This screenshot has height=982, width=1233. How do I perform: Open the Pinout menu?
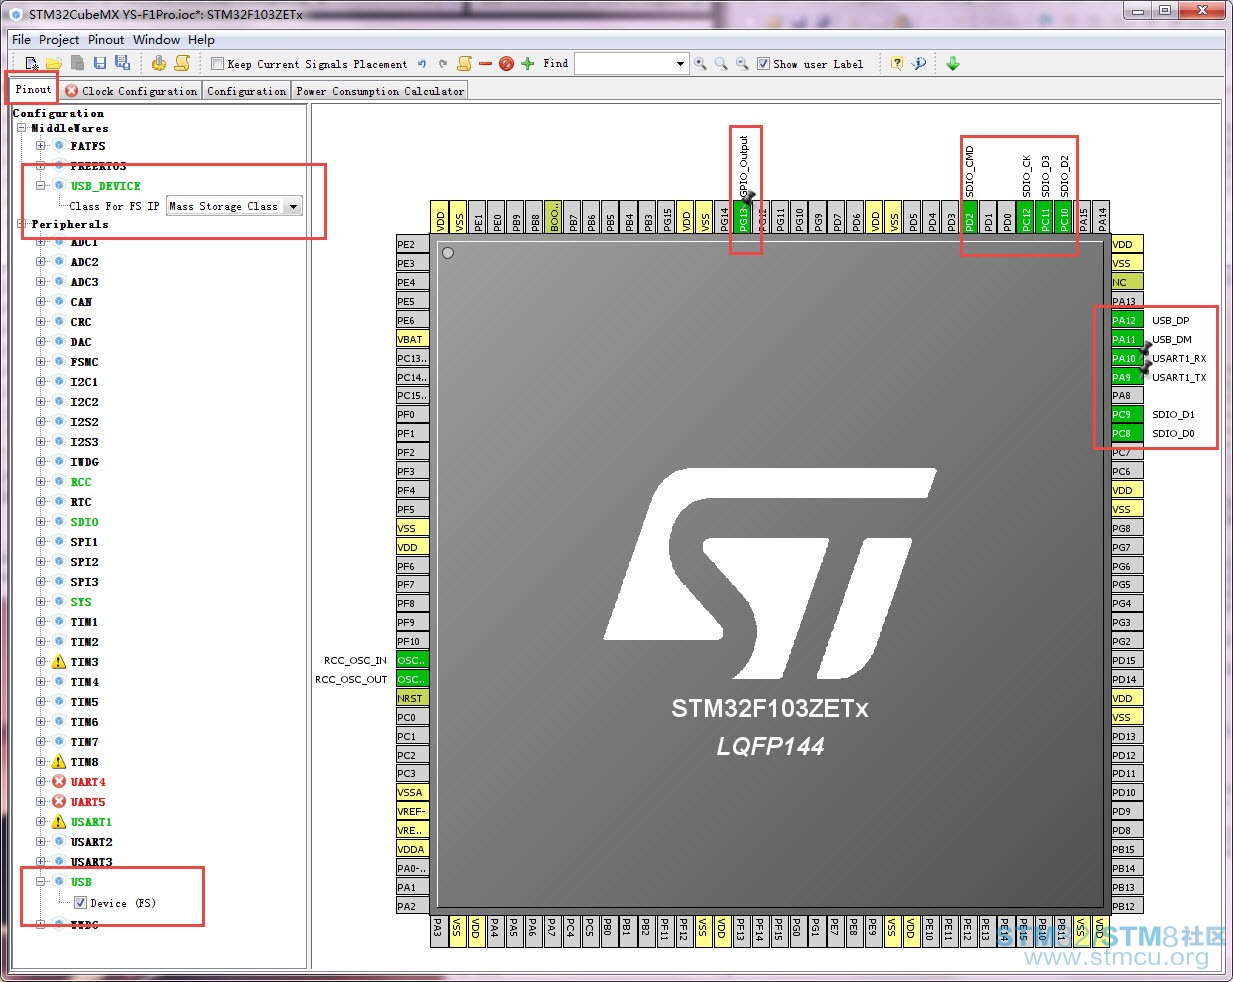pos(106,40)
